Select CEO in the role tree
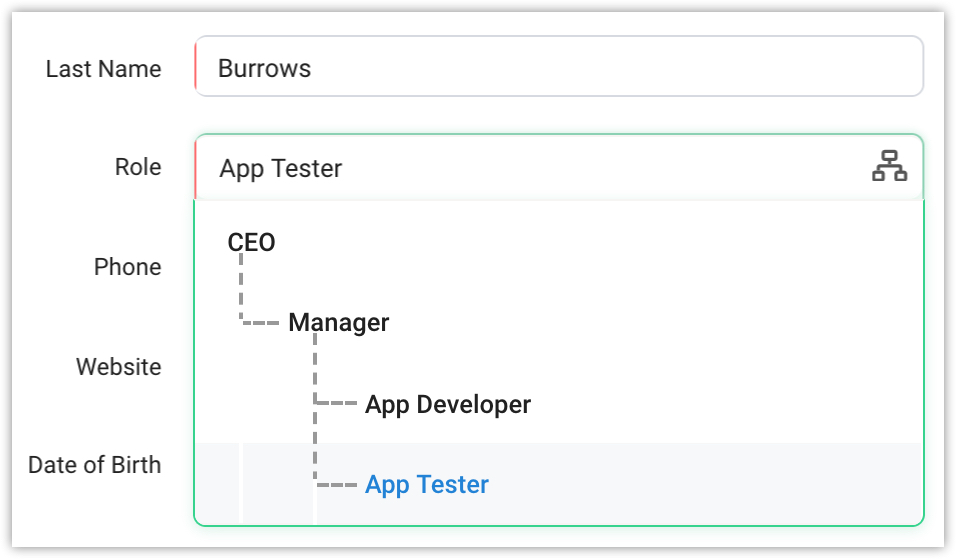 [251, 242]
